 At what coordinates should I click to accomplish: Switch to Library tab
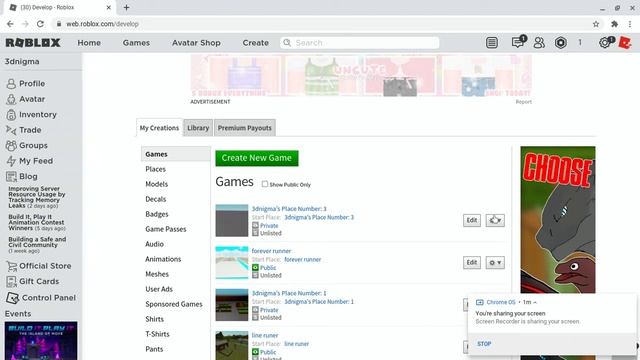tap(198, 128)
